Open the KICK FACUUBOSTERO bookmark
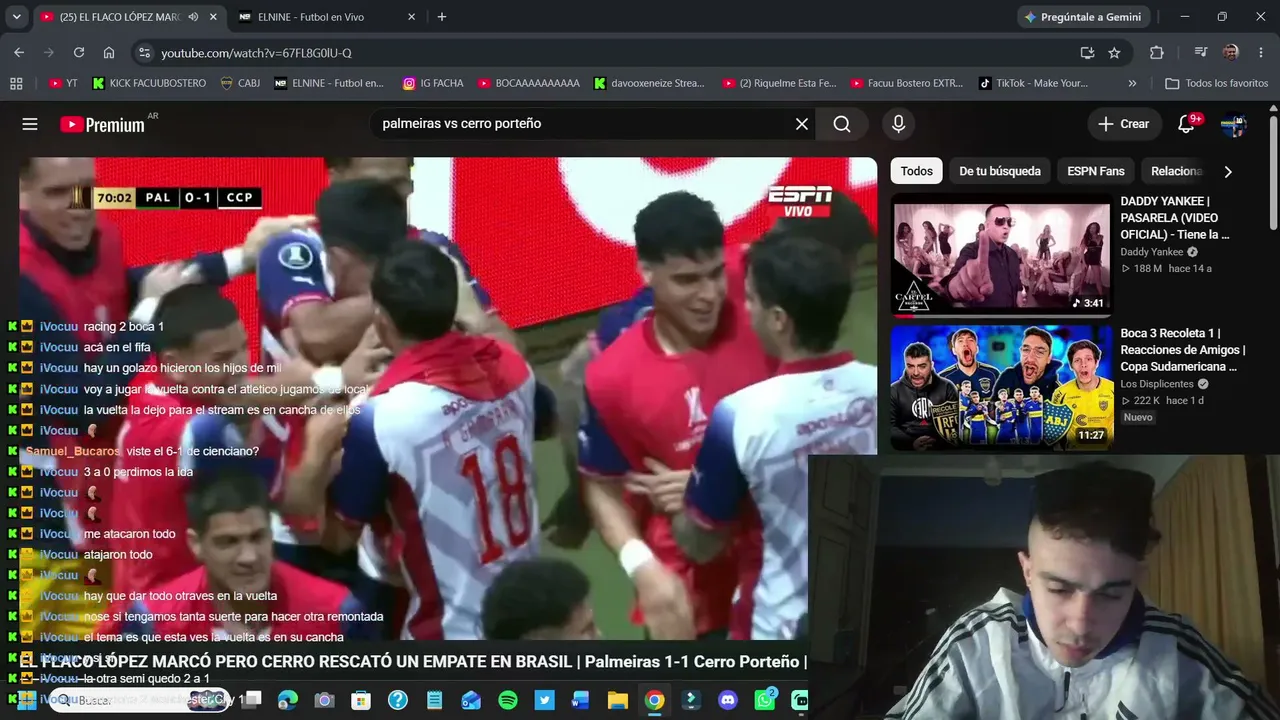The height and width of the screenshot is (720, 1280). click(149, 83)
